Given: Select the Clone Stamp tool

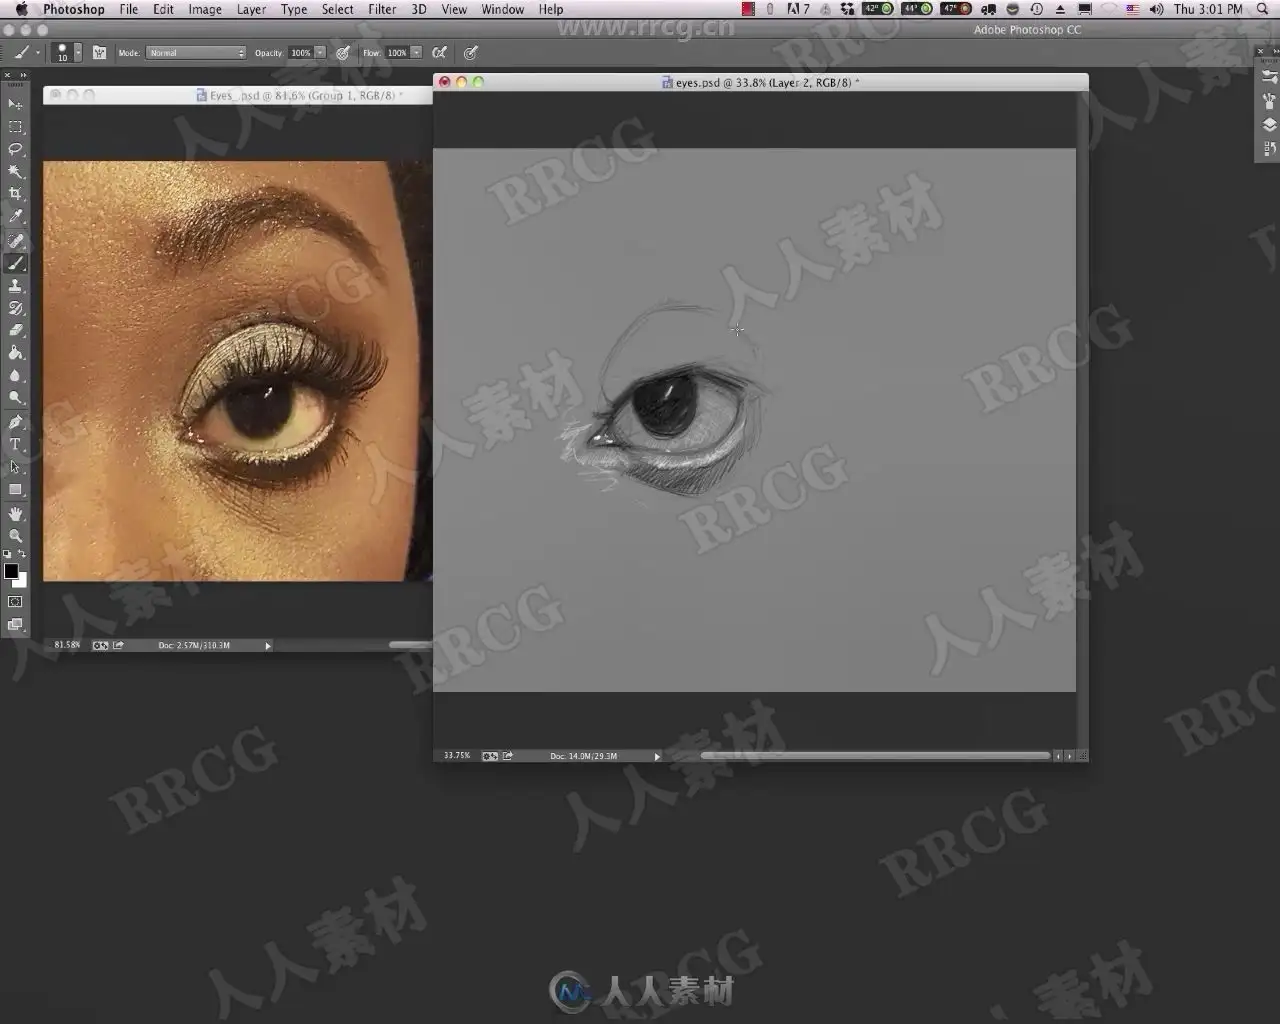Looking at the screenshot, I should pyautogui.click(x=15, y=286).
